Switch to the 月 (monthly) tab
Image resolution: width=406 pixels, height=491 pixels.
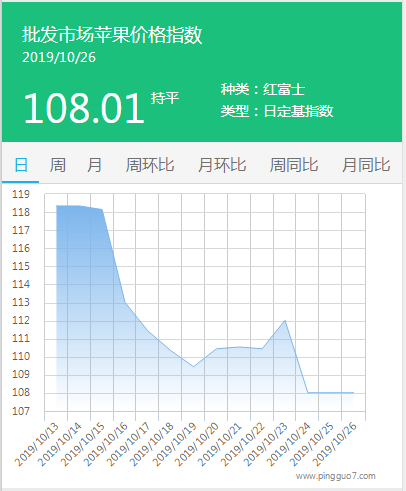coord(94,165)
